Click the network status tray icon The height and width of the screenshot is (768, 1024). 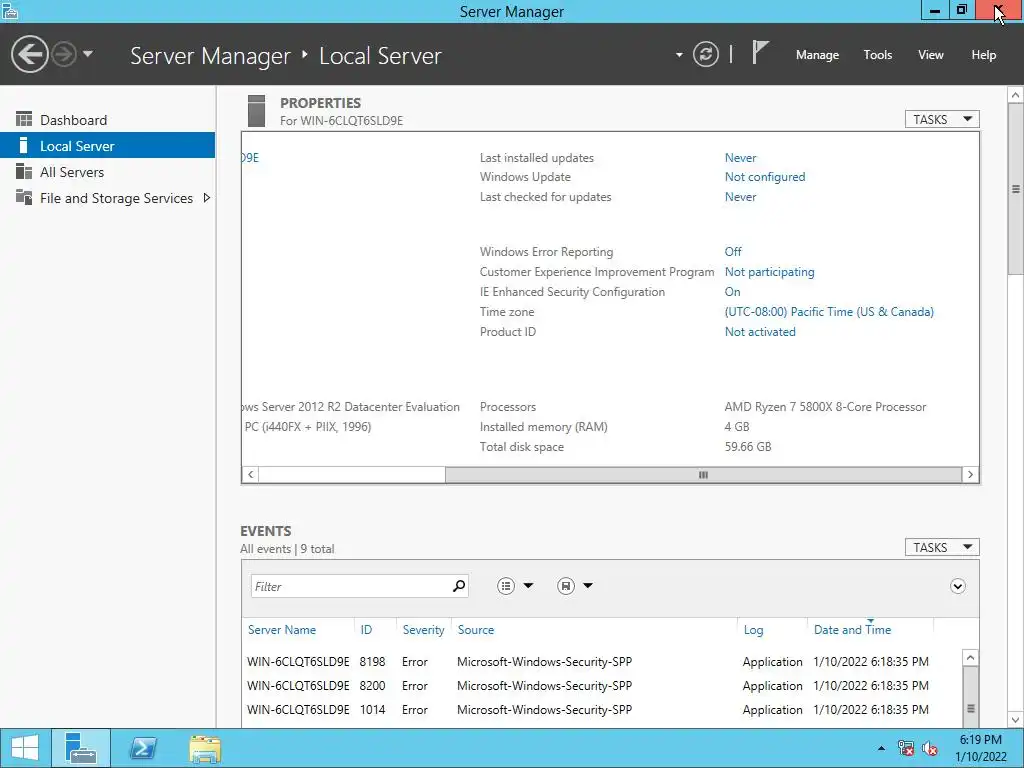906,748
